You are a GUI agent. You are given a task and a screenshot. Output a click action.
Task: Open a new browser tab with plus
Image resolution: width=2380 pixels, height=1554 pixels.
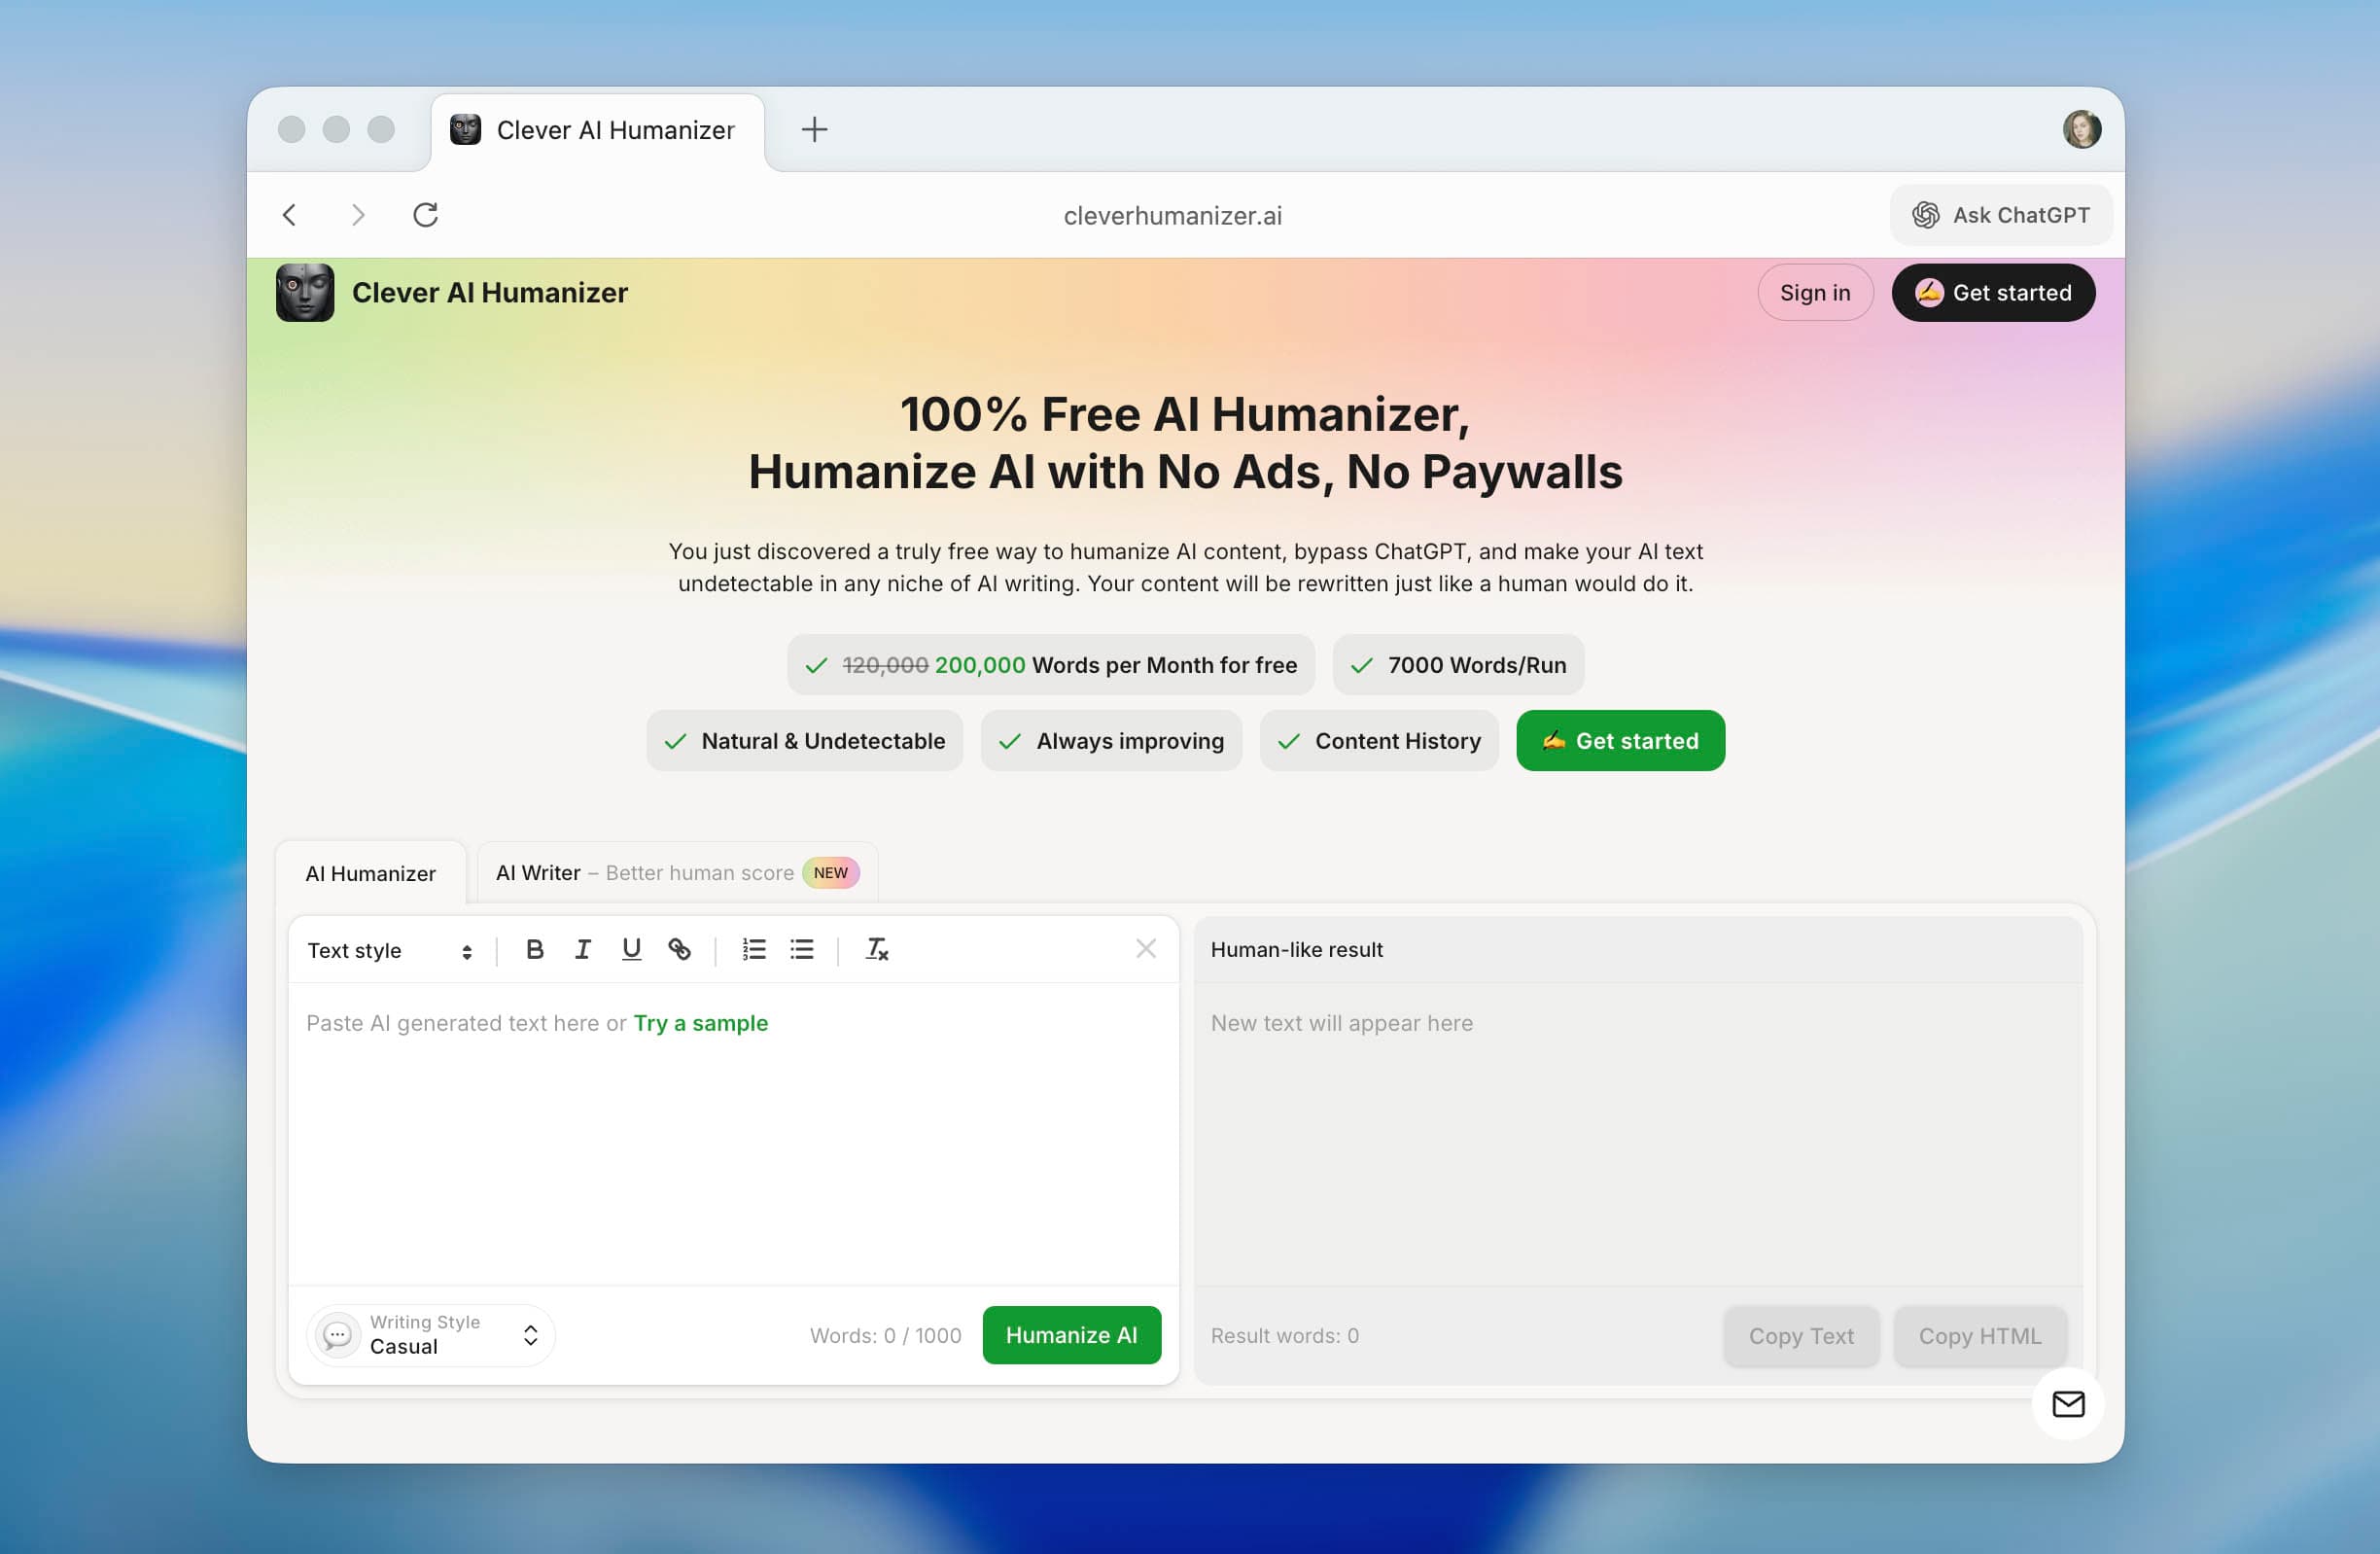pos(815,129)
